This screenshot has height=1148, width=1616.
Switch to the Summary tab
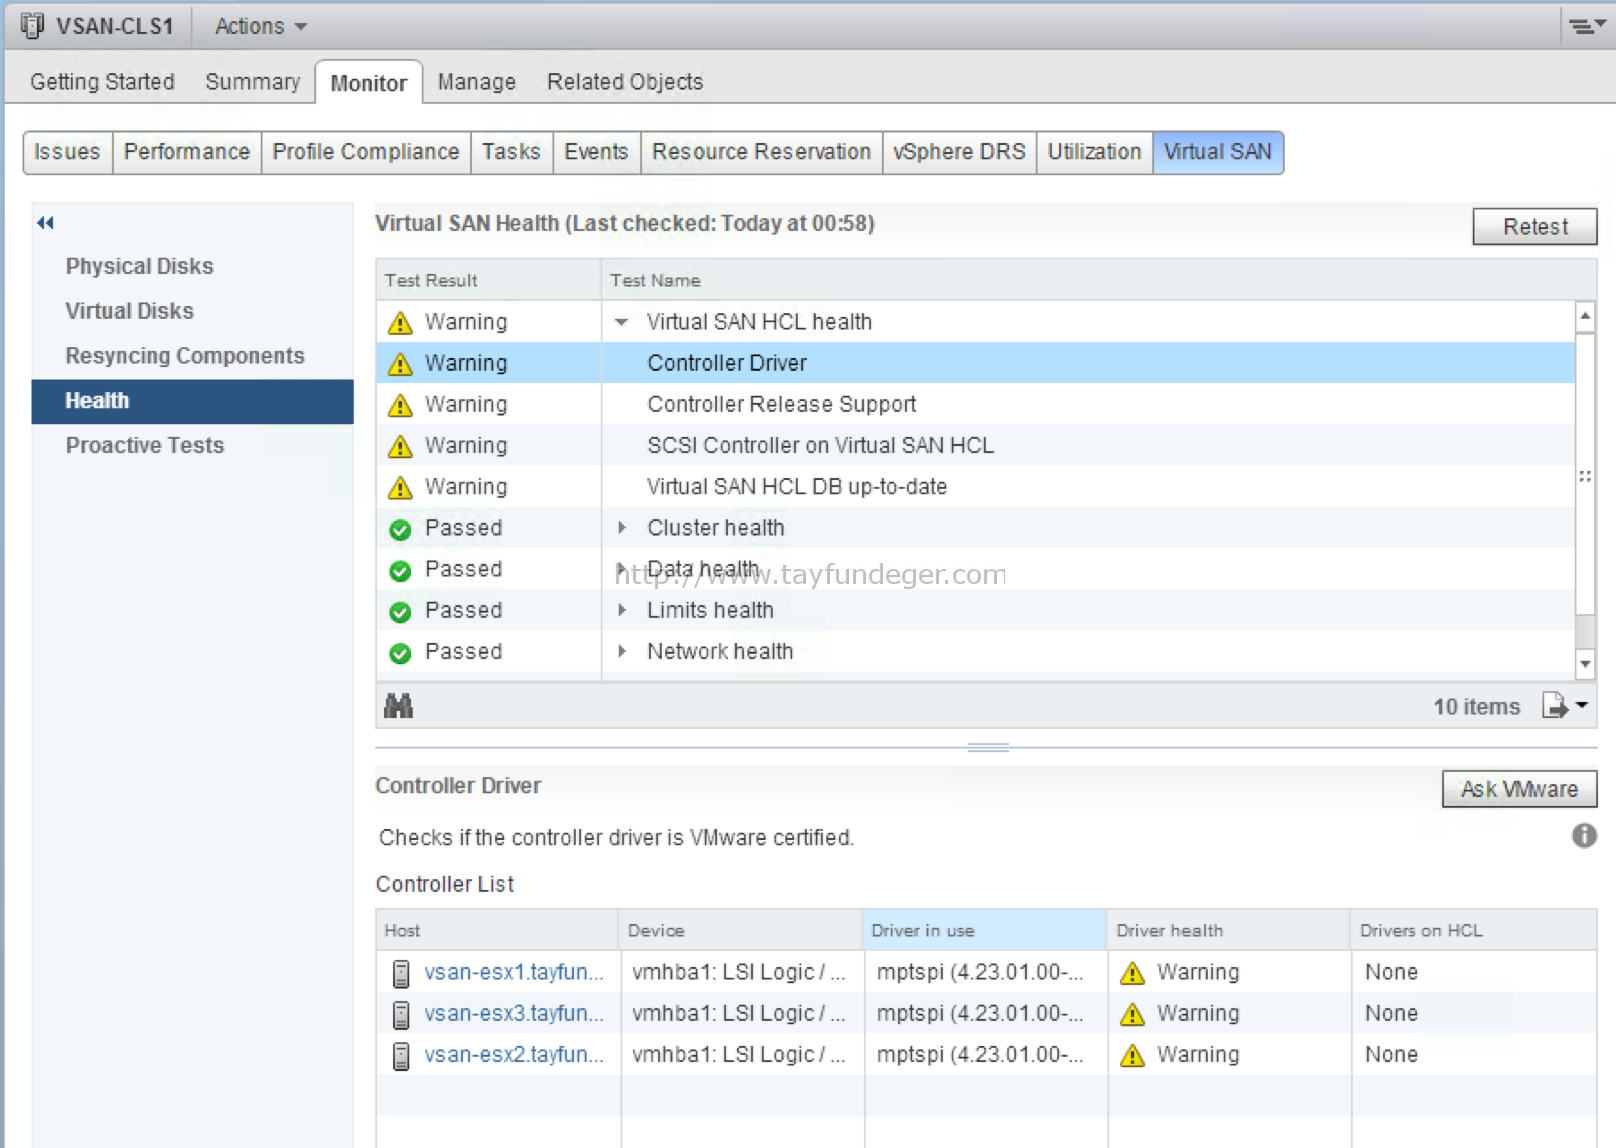[x=252, y=82]
